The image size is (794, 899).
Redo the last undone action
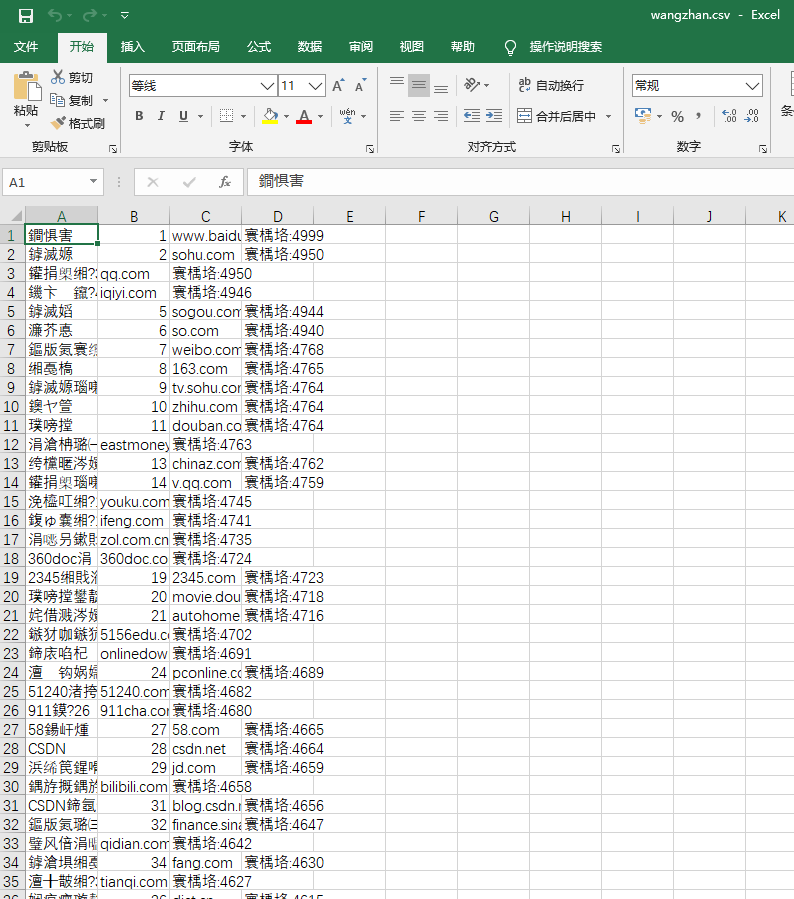90,15
